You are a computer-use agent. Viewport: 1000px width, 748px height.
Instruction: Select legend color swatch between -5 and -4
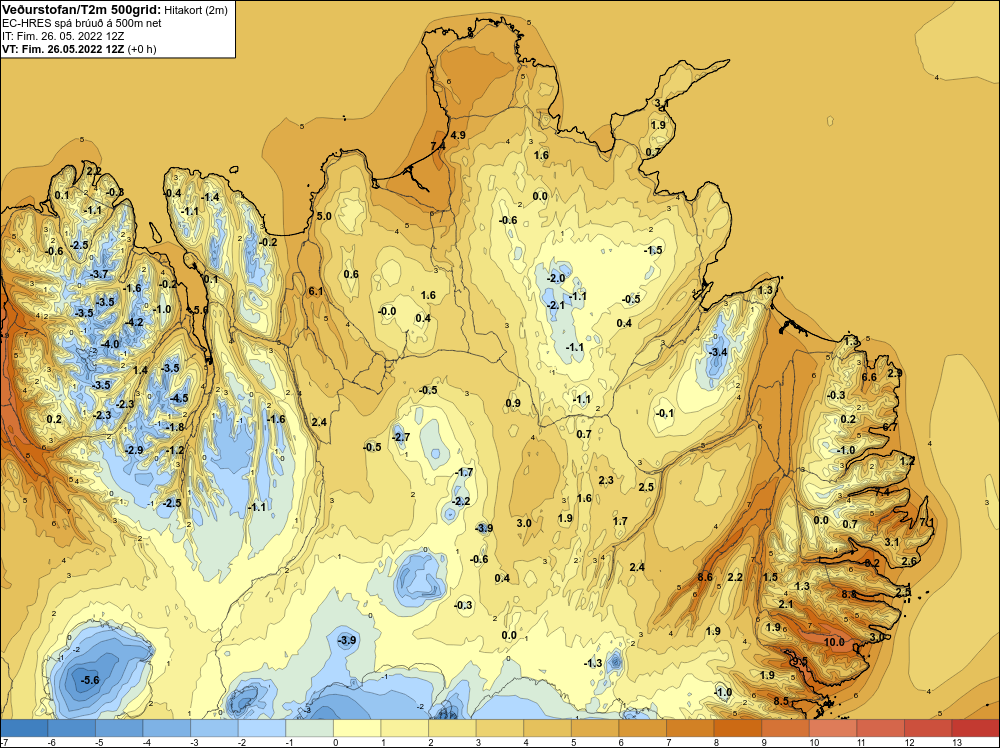pos(119,728)
